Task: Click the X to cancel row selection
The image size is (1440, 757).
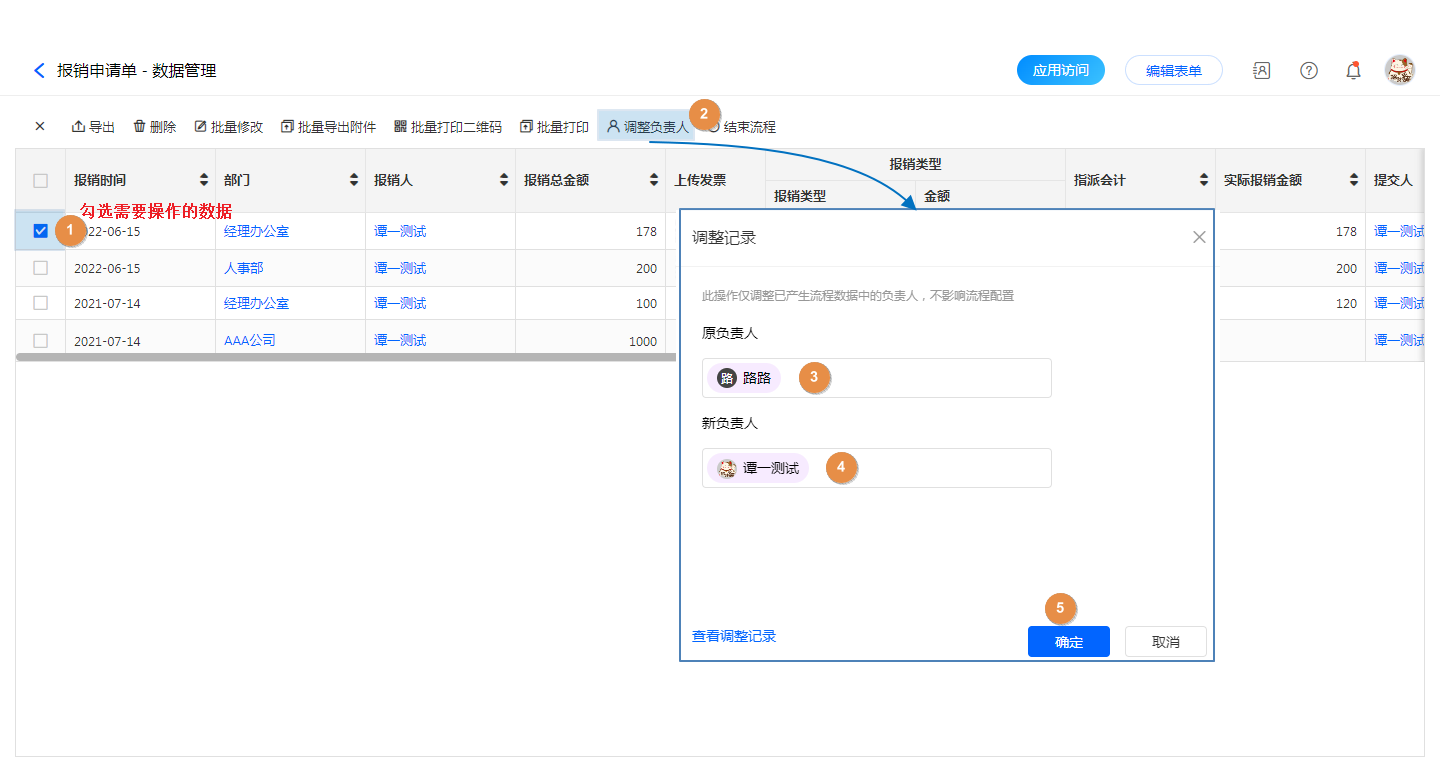Action: coord(40,127)
